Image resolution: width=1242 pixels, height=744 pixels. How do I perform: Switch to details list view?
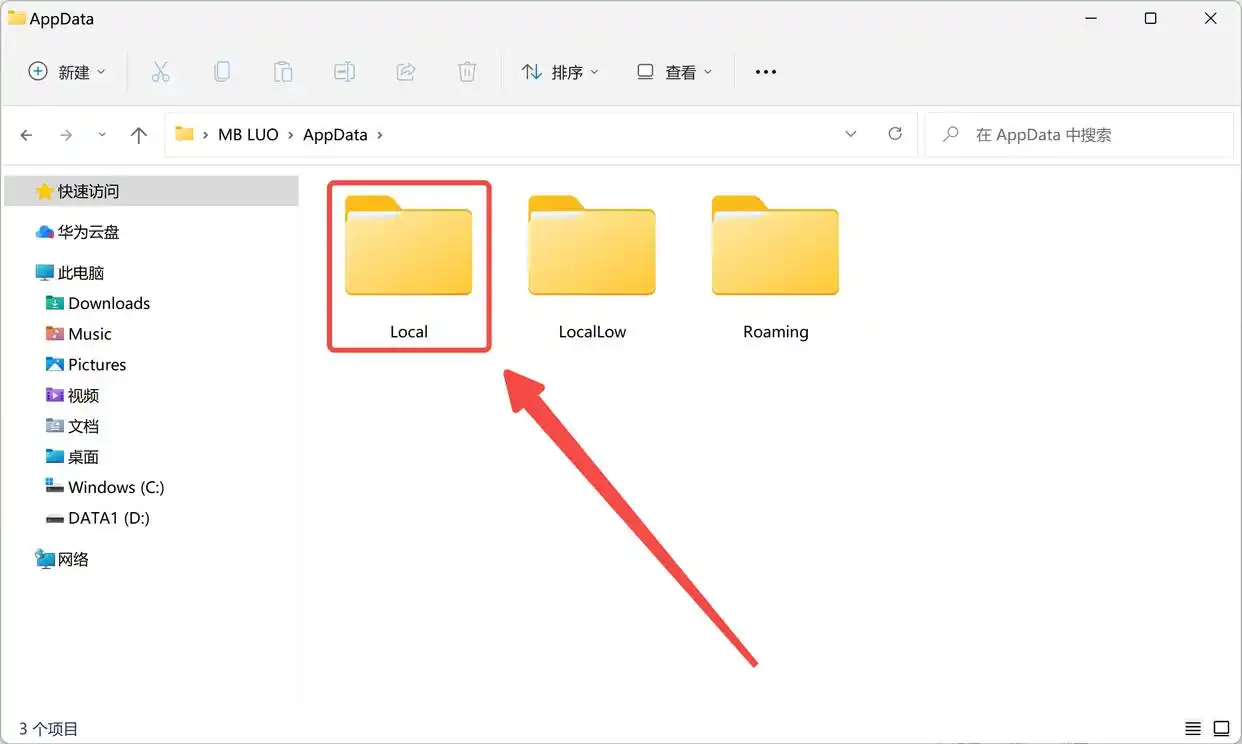tap(1193, 728)
